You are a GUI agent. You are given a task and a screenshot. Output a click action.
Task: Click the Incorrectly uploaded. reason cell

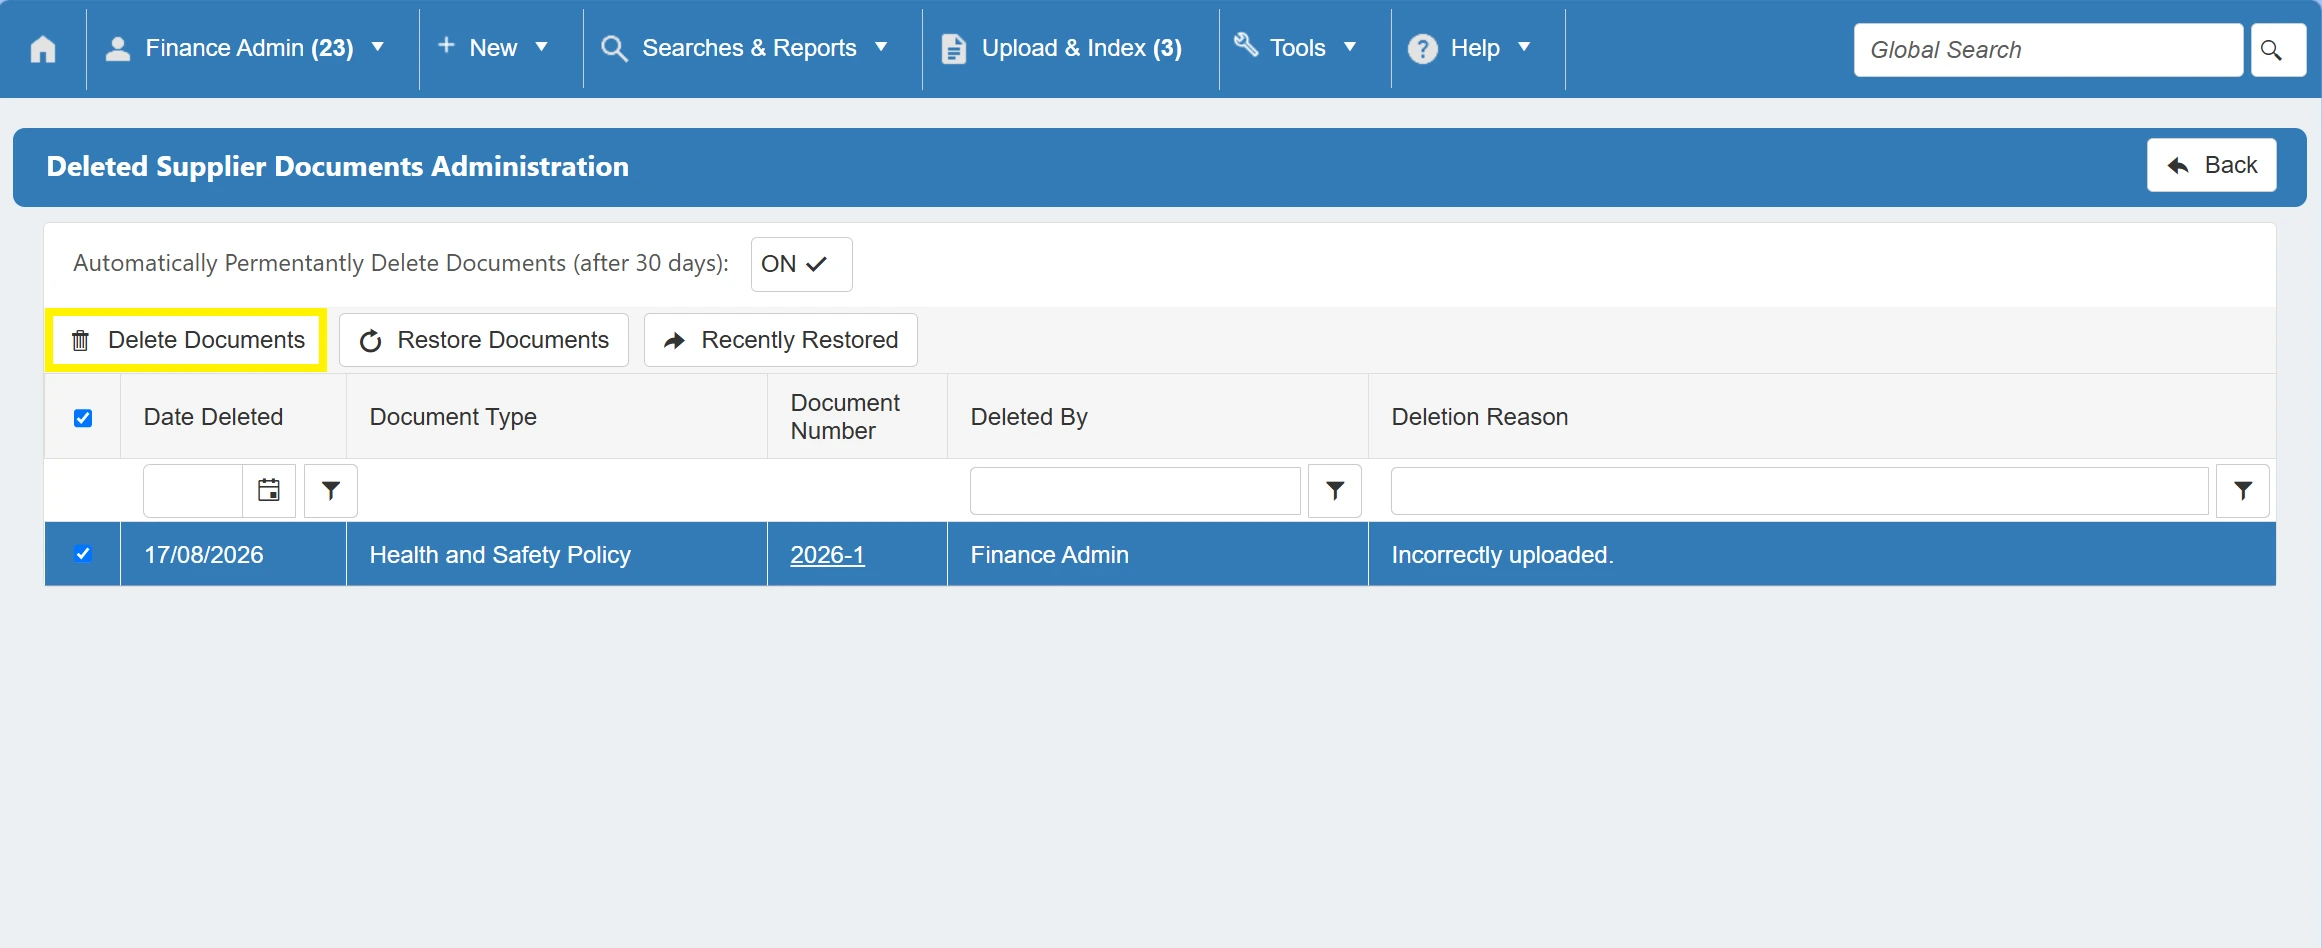tap(1822, 554)
